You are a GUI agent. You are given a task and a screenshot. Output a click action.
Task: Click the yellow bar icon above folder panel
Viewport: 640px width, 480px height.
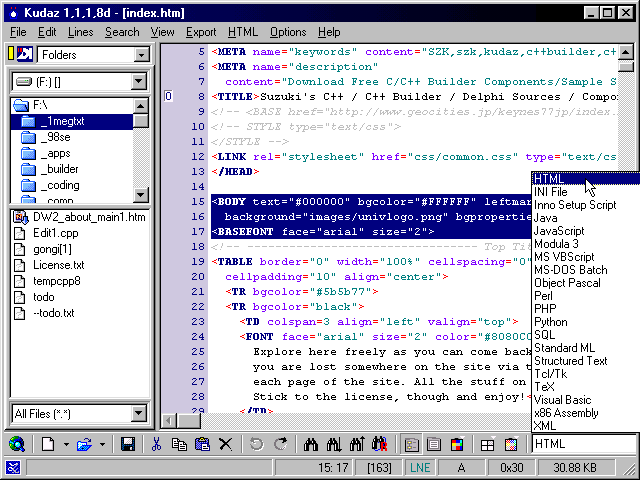point(11,53)
